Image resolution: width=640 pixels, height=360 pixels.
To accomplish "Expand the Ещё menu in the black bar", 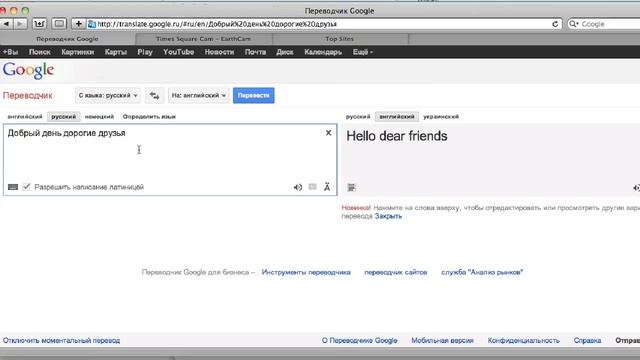I will point(363,52).
